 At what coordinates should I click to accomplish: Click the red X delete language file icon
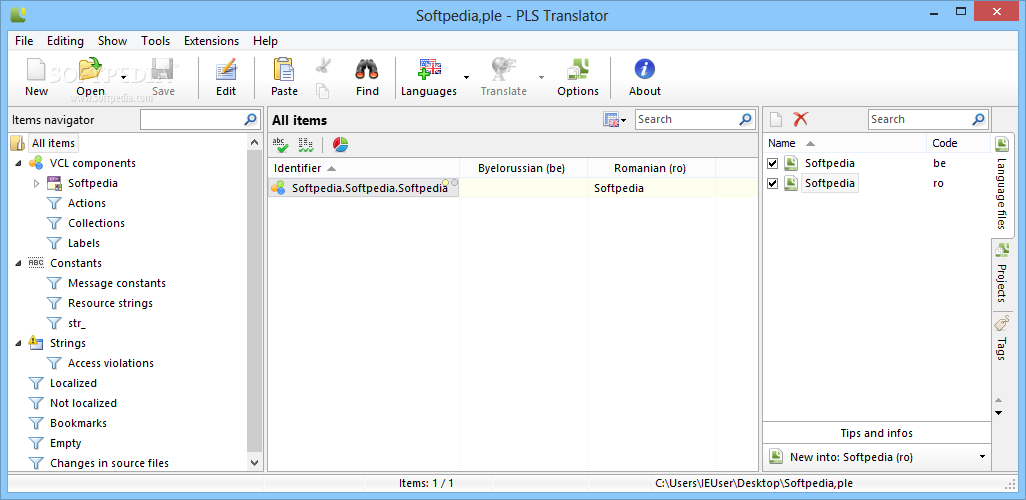pyautogui.click(x=800, y=119)
